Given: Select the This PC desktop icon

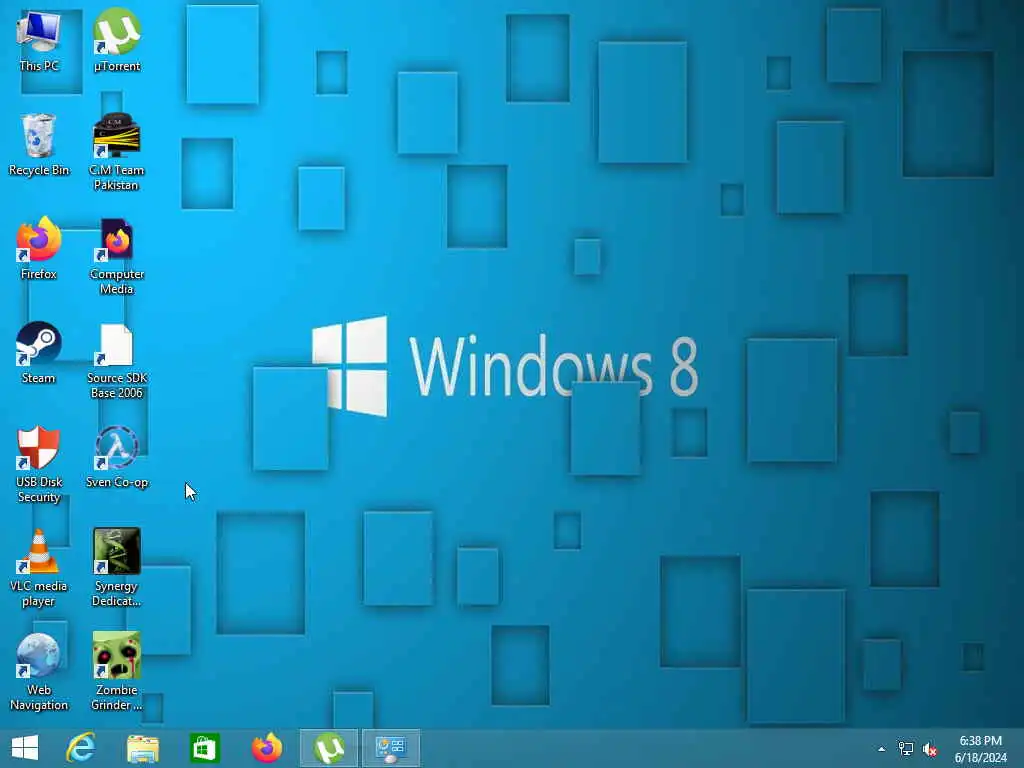Looking at the screenshot, I should pyautogui.click(x=39, y=41).
